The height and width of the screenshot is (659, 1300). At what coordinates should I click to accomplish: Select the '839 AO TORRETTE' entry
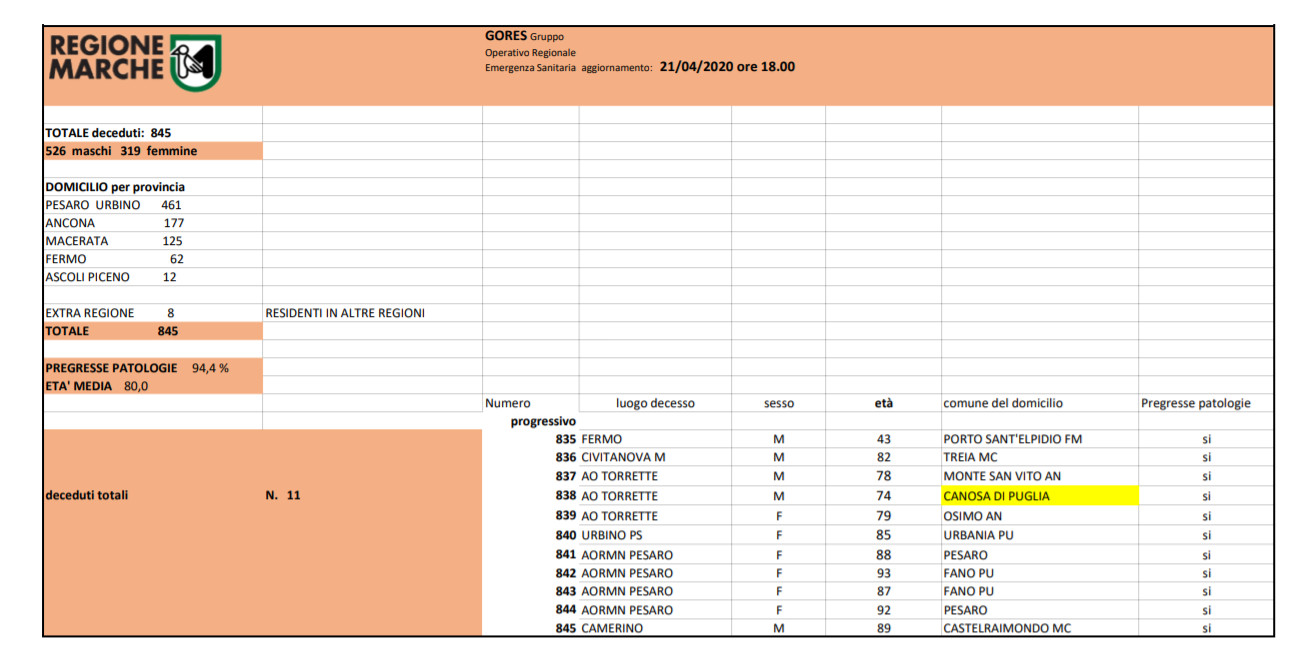tap(606, 516)
